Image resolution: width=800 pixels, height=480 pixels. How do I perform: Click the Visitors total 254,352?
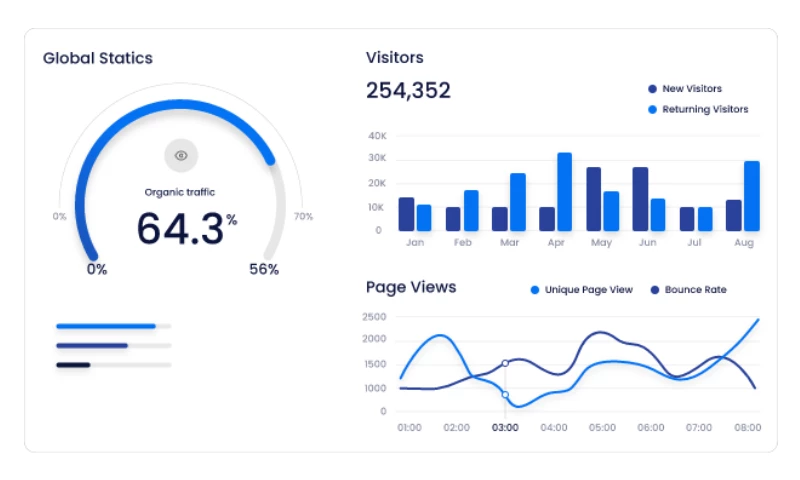click(x=408, y=91)
